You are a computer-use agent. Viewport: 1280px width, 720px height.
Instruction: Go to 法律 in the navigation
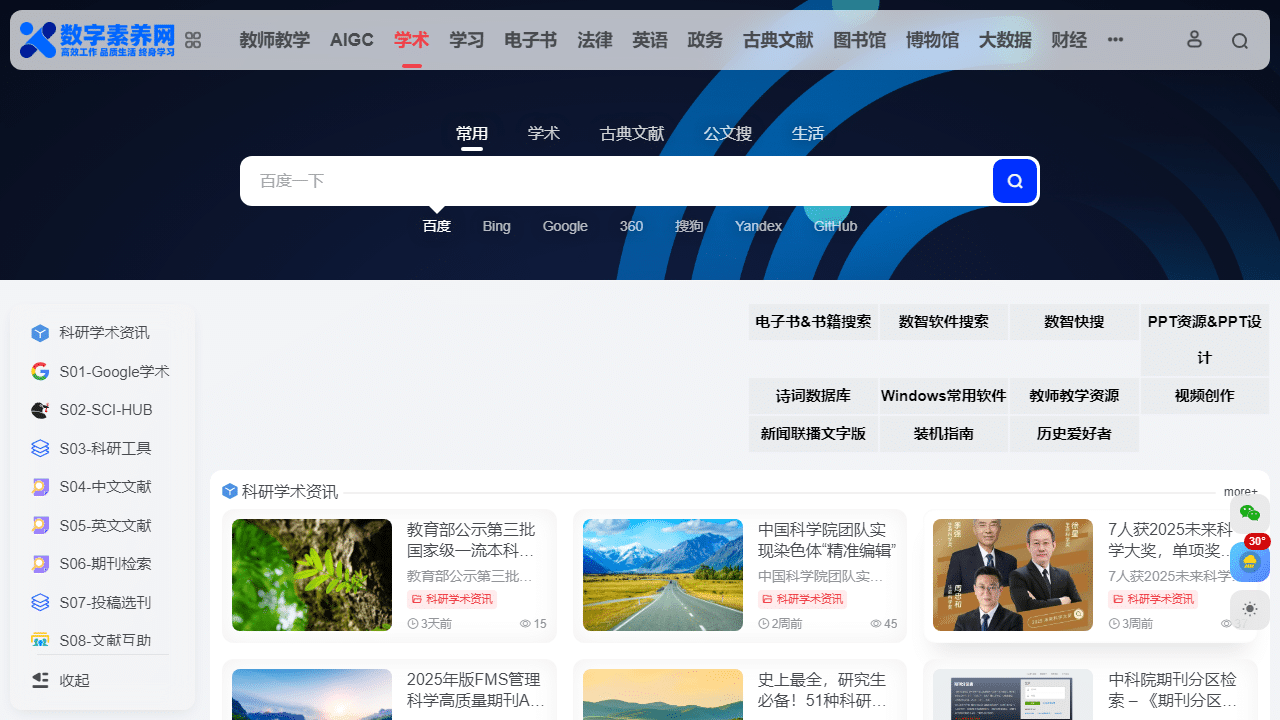[595, 40]
